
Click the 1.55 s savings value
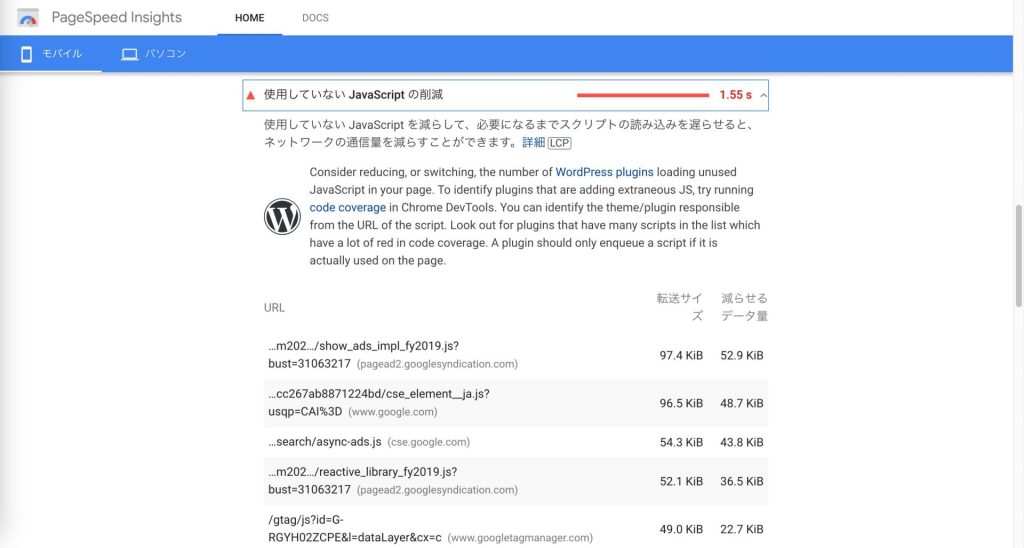(x=735, y=95)
